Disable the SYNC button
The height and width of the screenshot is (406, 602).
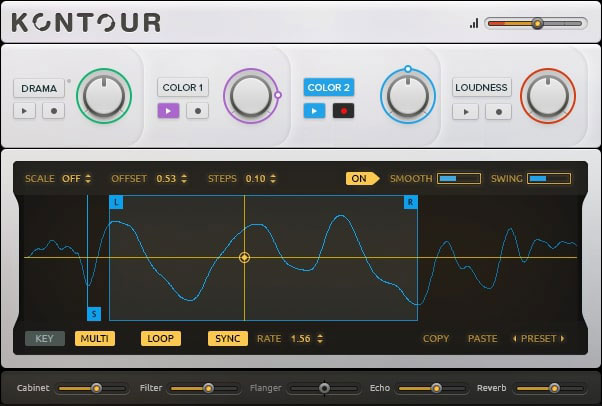228,338
